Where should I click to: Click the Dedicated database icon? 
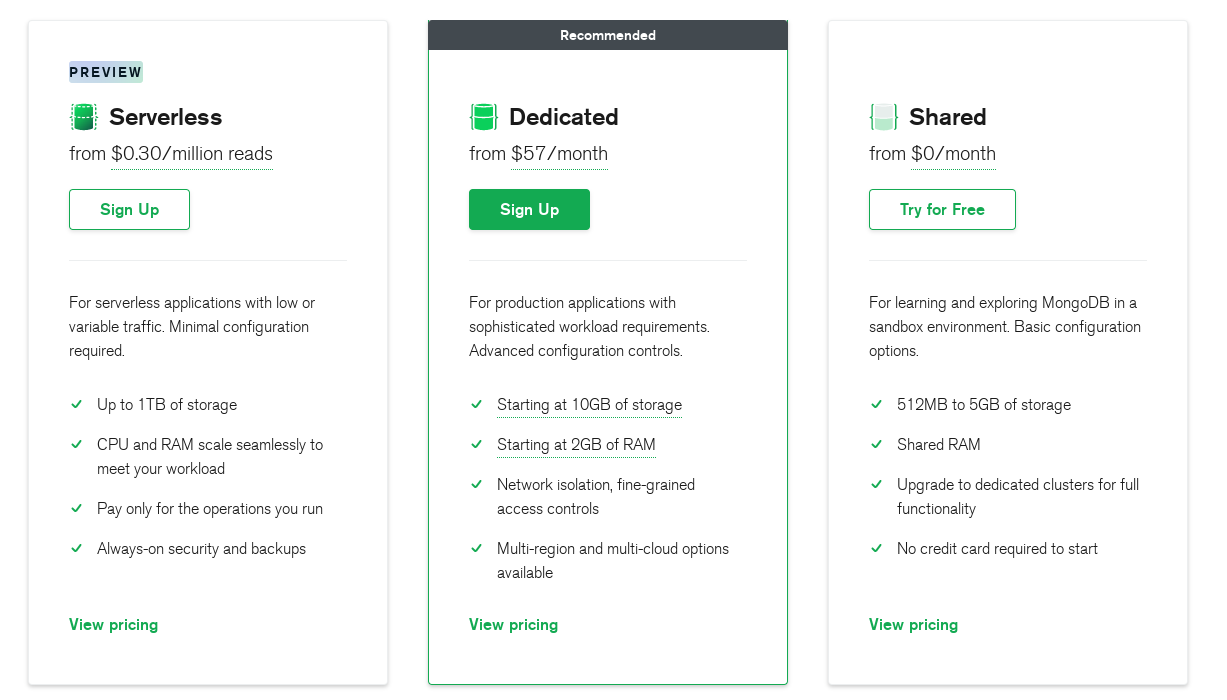pyautogui.click(x=483, y=117)
